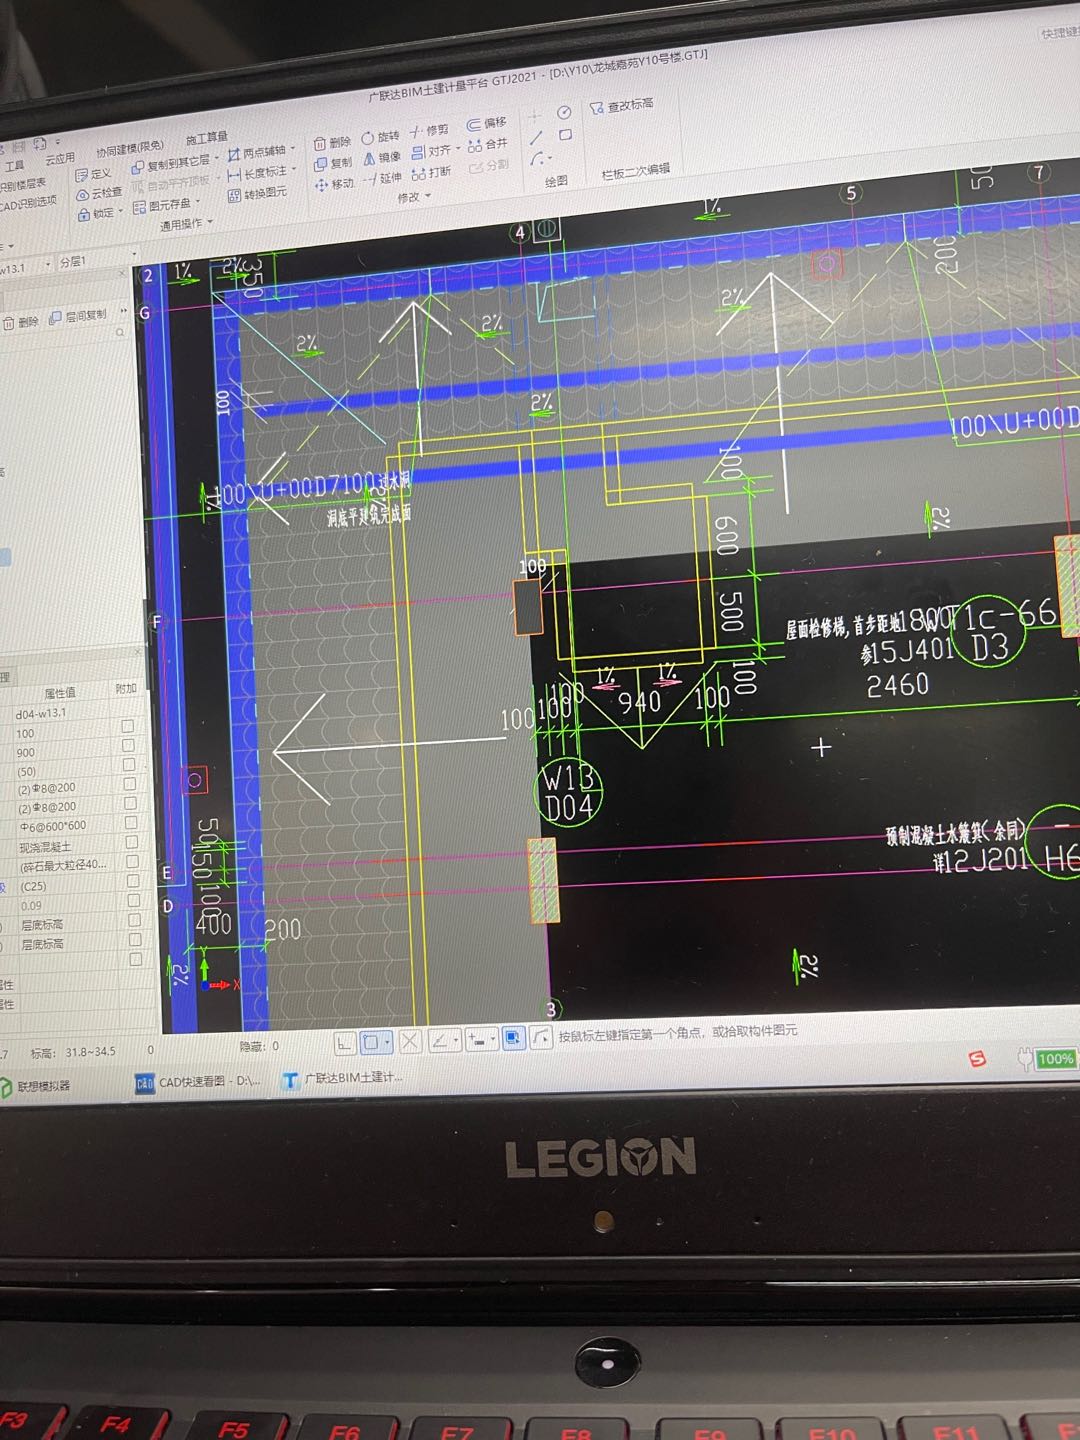Select the rectangle draw tool

click(565, 134)
